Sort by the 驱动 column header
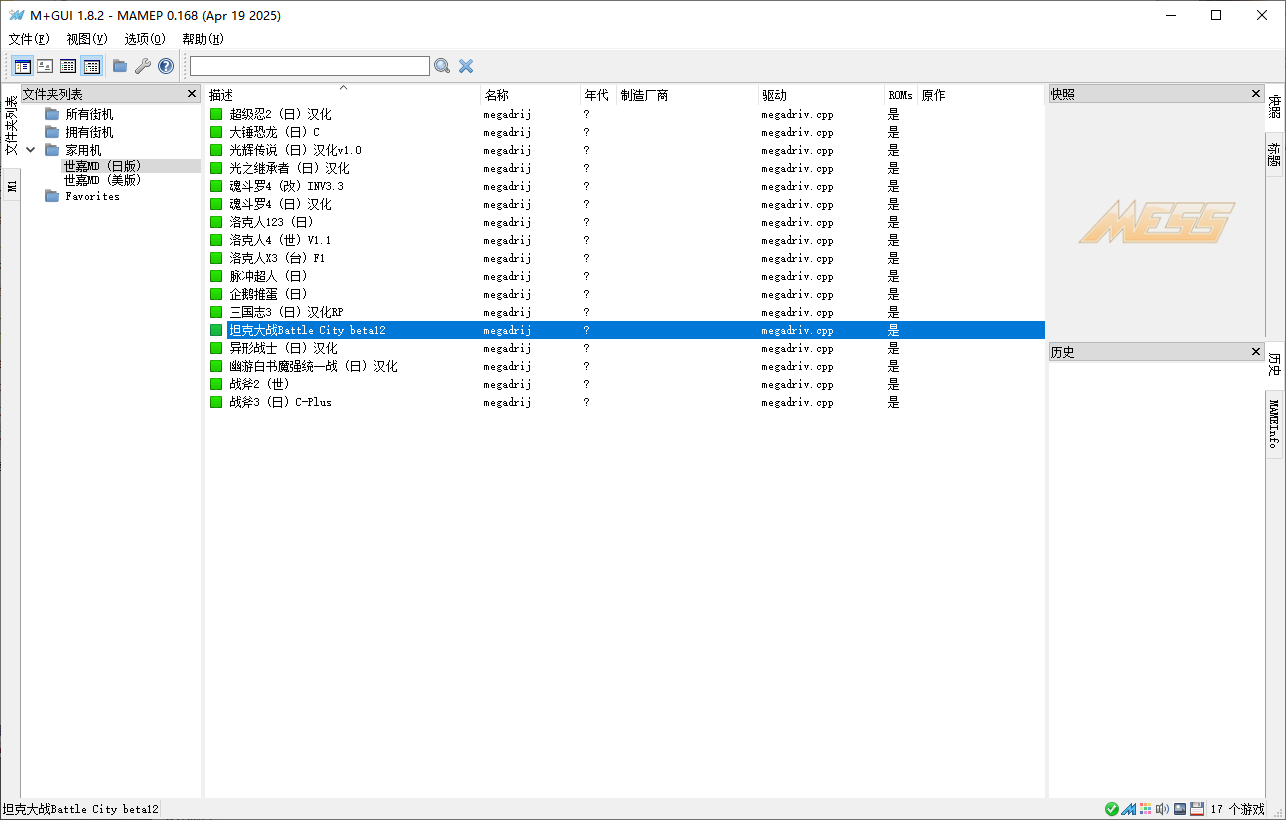The width and height of the screenshot is (1286, 820). click(821, 95)
